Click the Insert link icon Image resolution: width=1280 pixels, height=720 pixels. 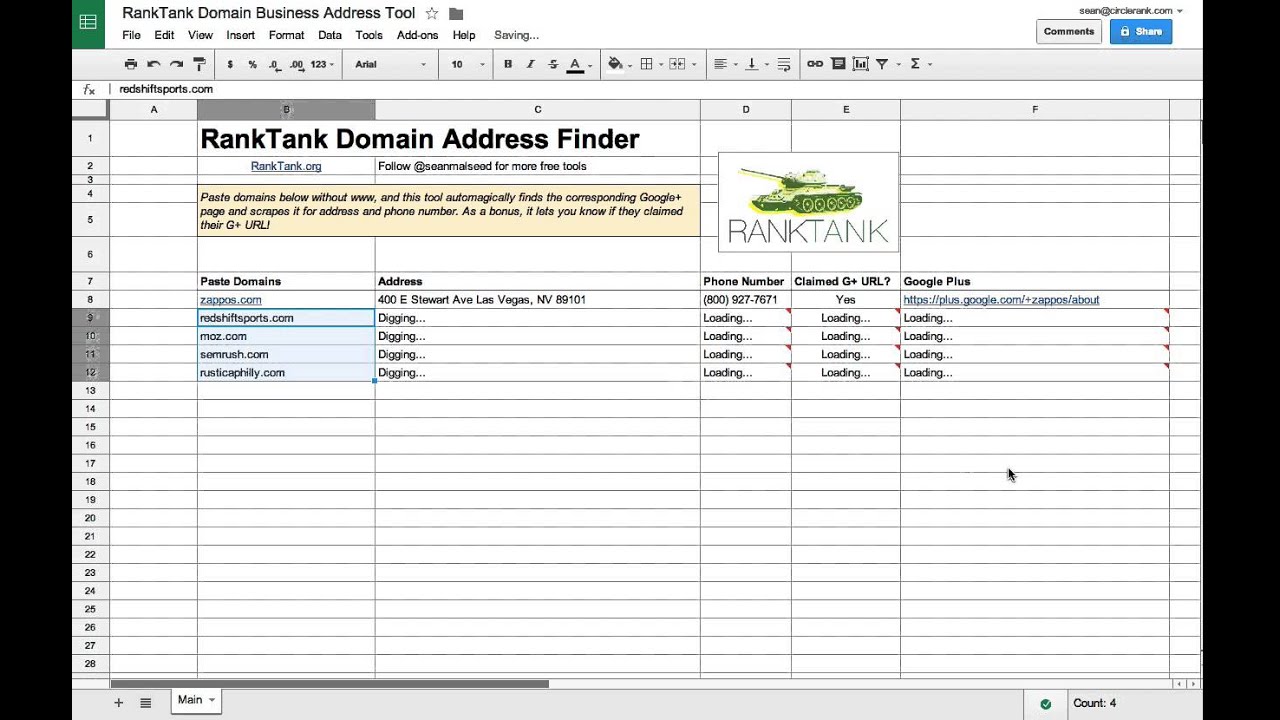(x=815, y=64)
